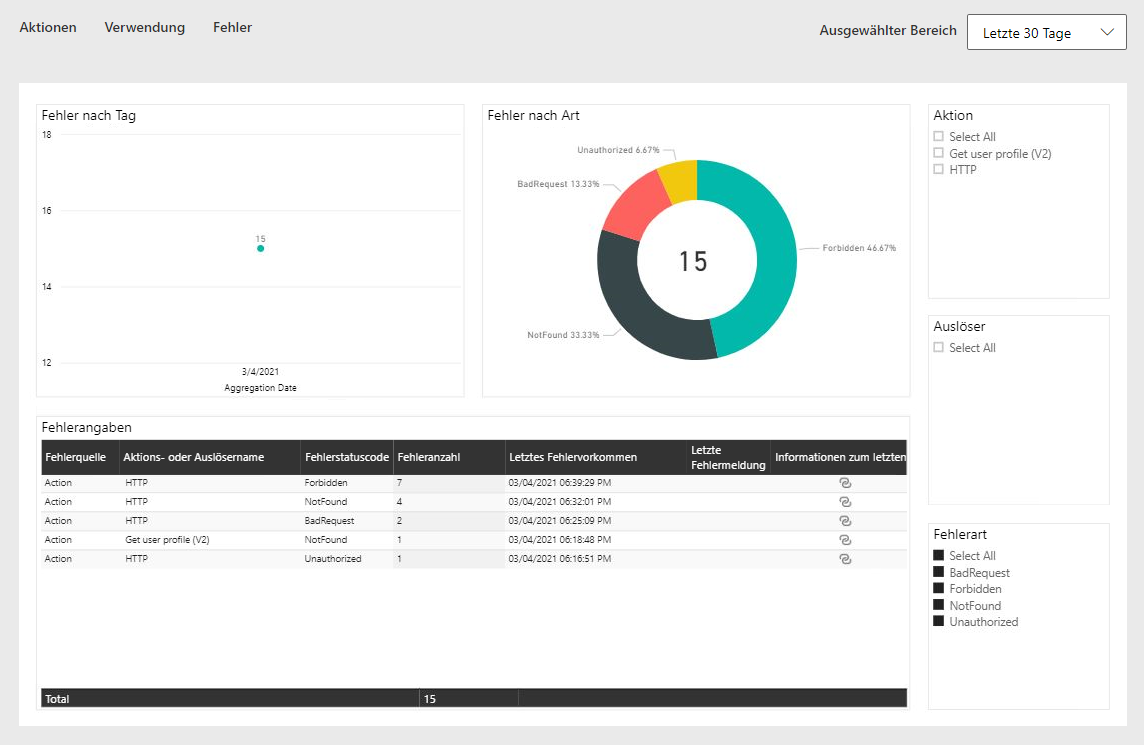
Task: Click link icon in HTTP NotFound row
Action: [845, 501]
